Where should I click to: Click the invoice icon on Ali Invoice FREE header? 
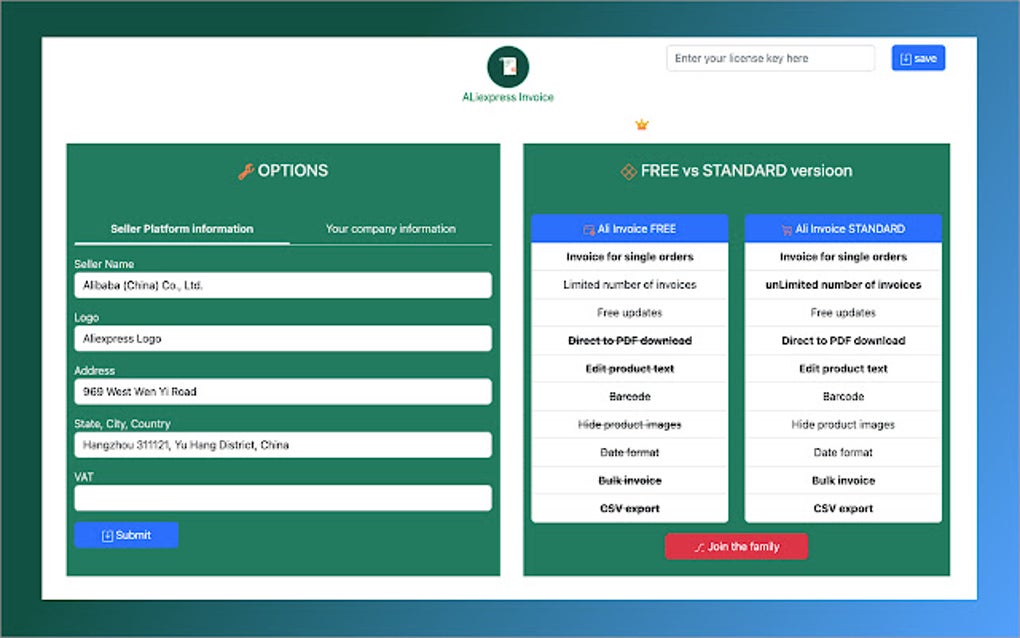[591, 228]
